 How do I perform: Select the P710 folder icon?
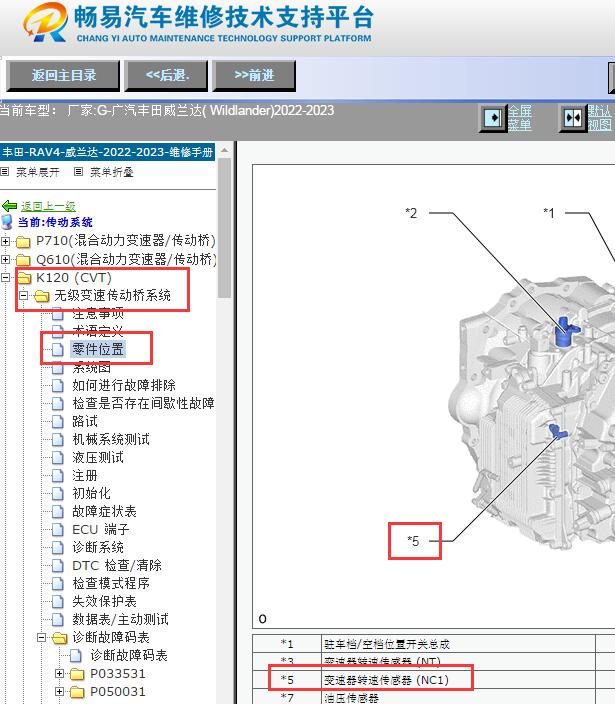click(x=23, y=242)
